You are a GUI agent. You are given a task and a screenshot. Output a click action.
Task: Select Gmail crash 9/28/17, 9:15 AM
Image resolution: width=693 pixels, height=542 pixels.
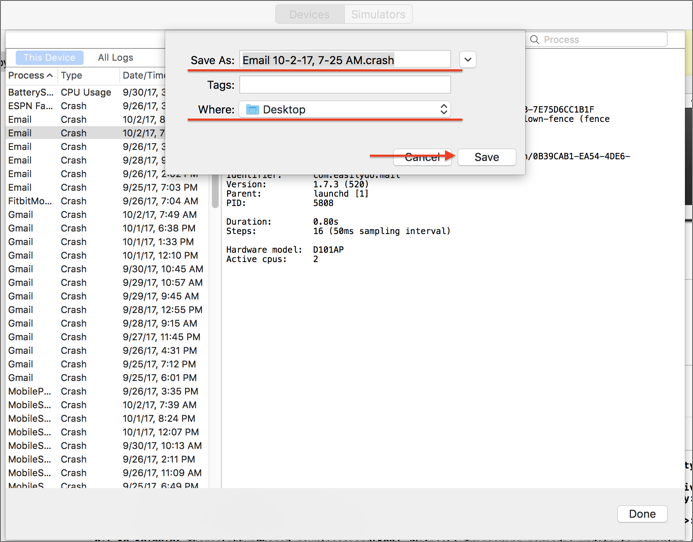tap(107, 324)
